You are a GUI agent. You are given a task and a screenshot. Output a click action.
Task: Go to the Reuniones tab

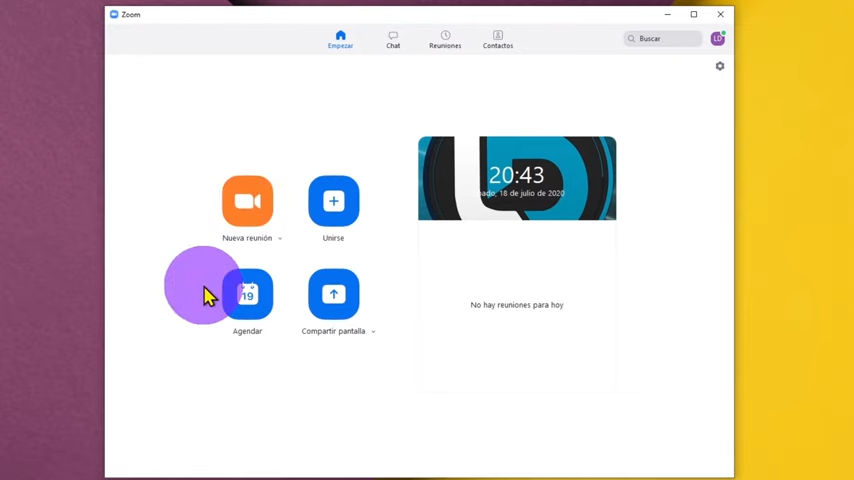tap(445, 40)
